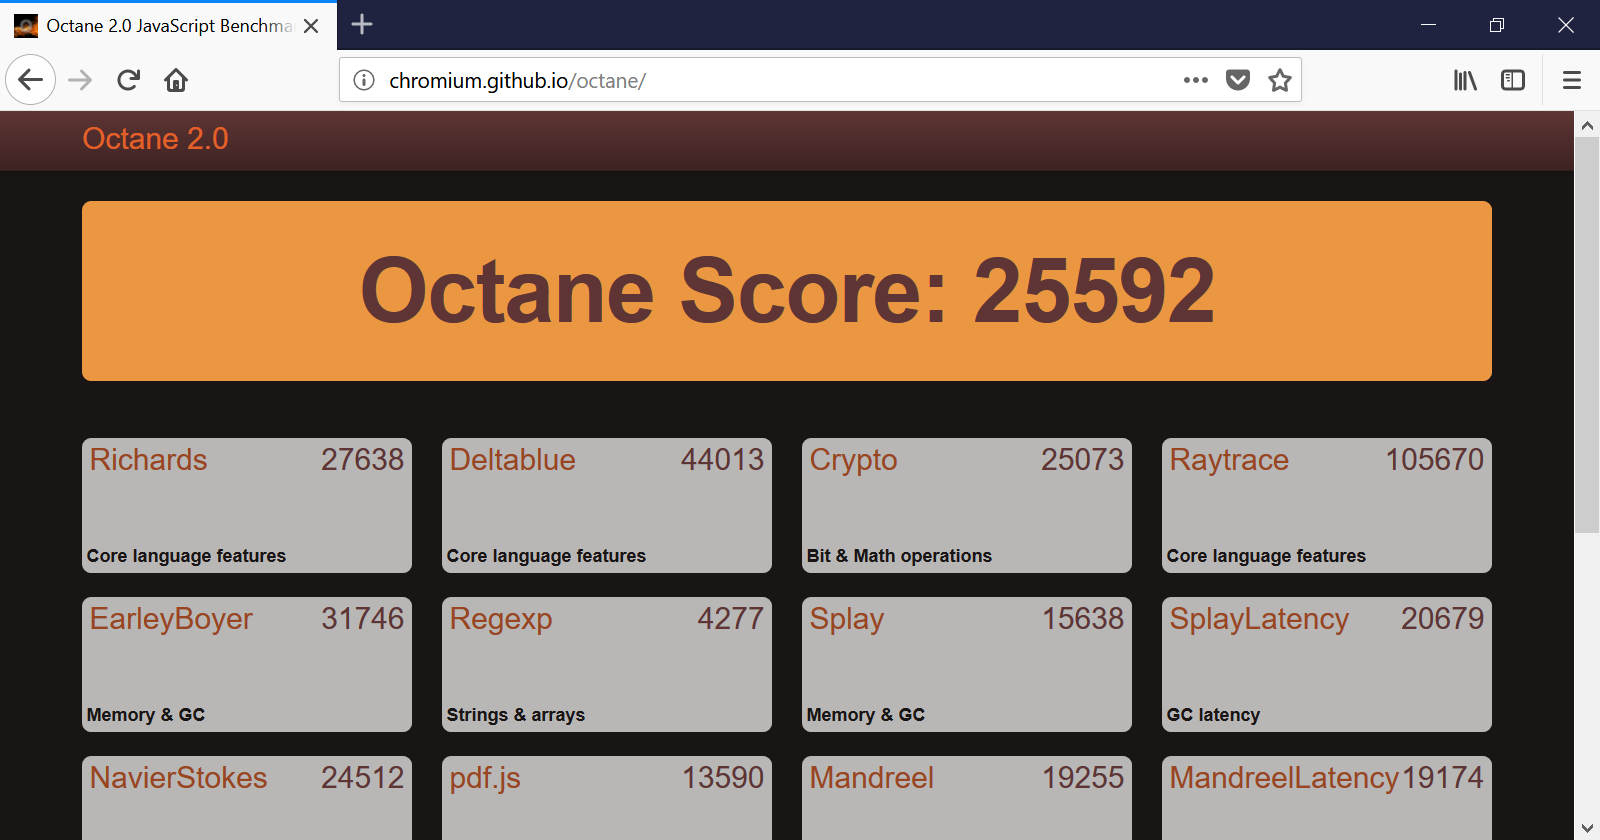Click the NavierStokes score 24512
Image resolution: width=1600 pixels, height=840 pixels.
tap(362, 778)
